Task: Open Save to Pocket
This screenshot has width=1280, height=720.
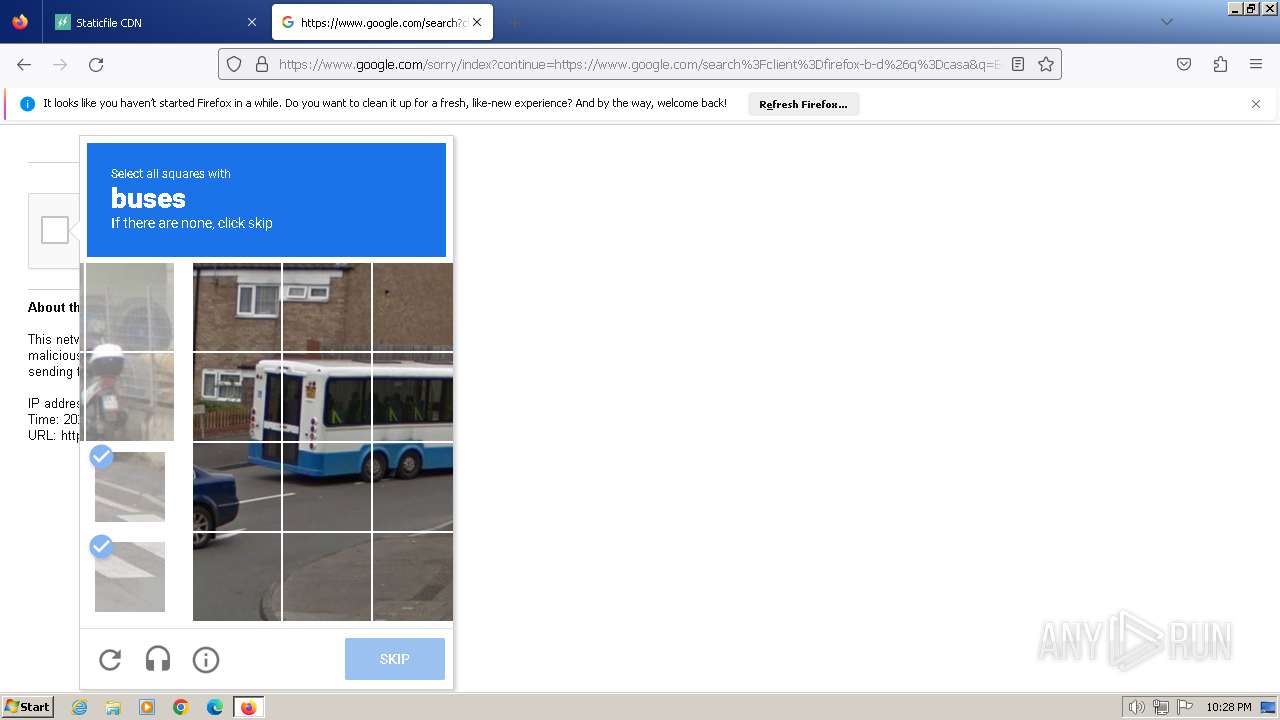Action: [x=1184, y=64]
